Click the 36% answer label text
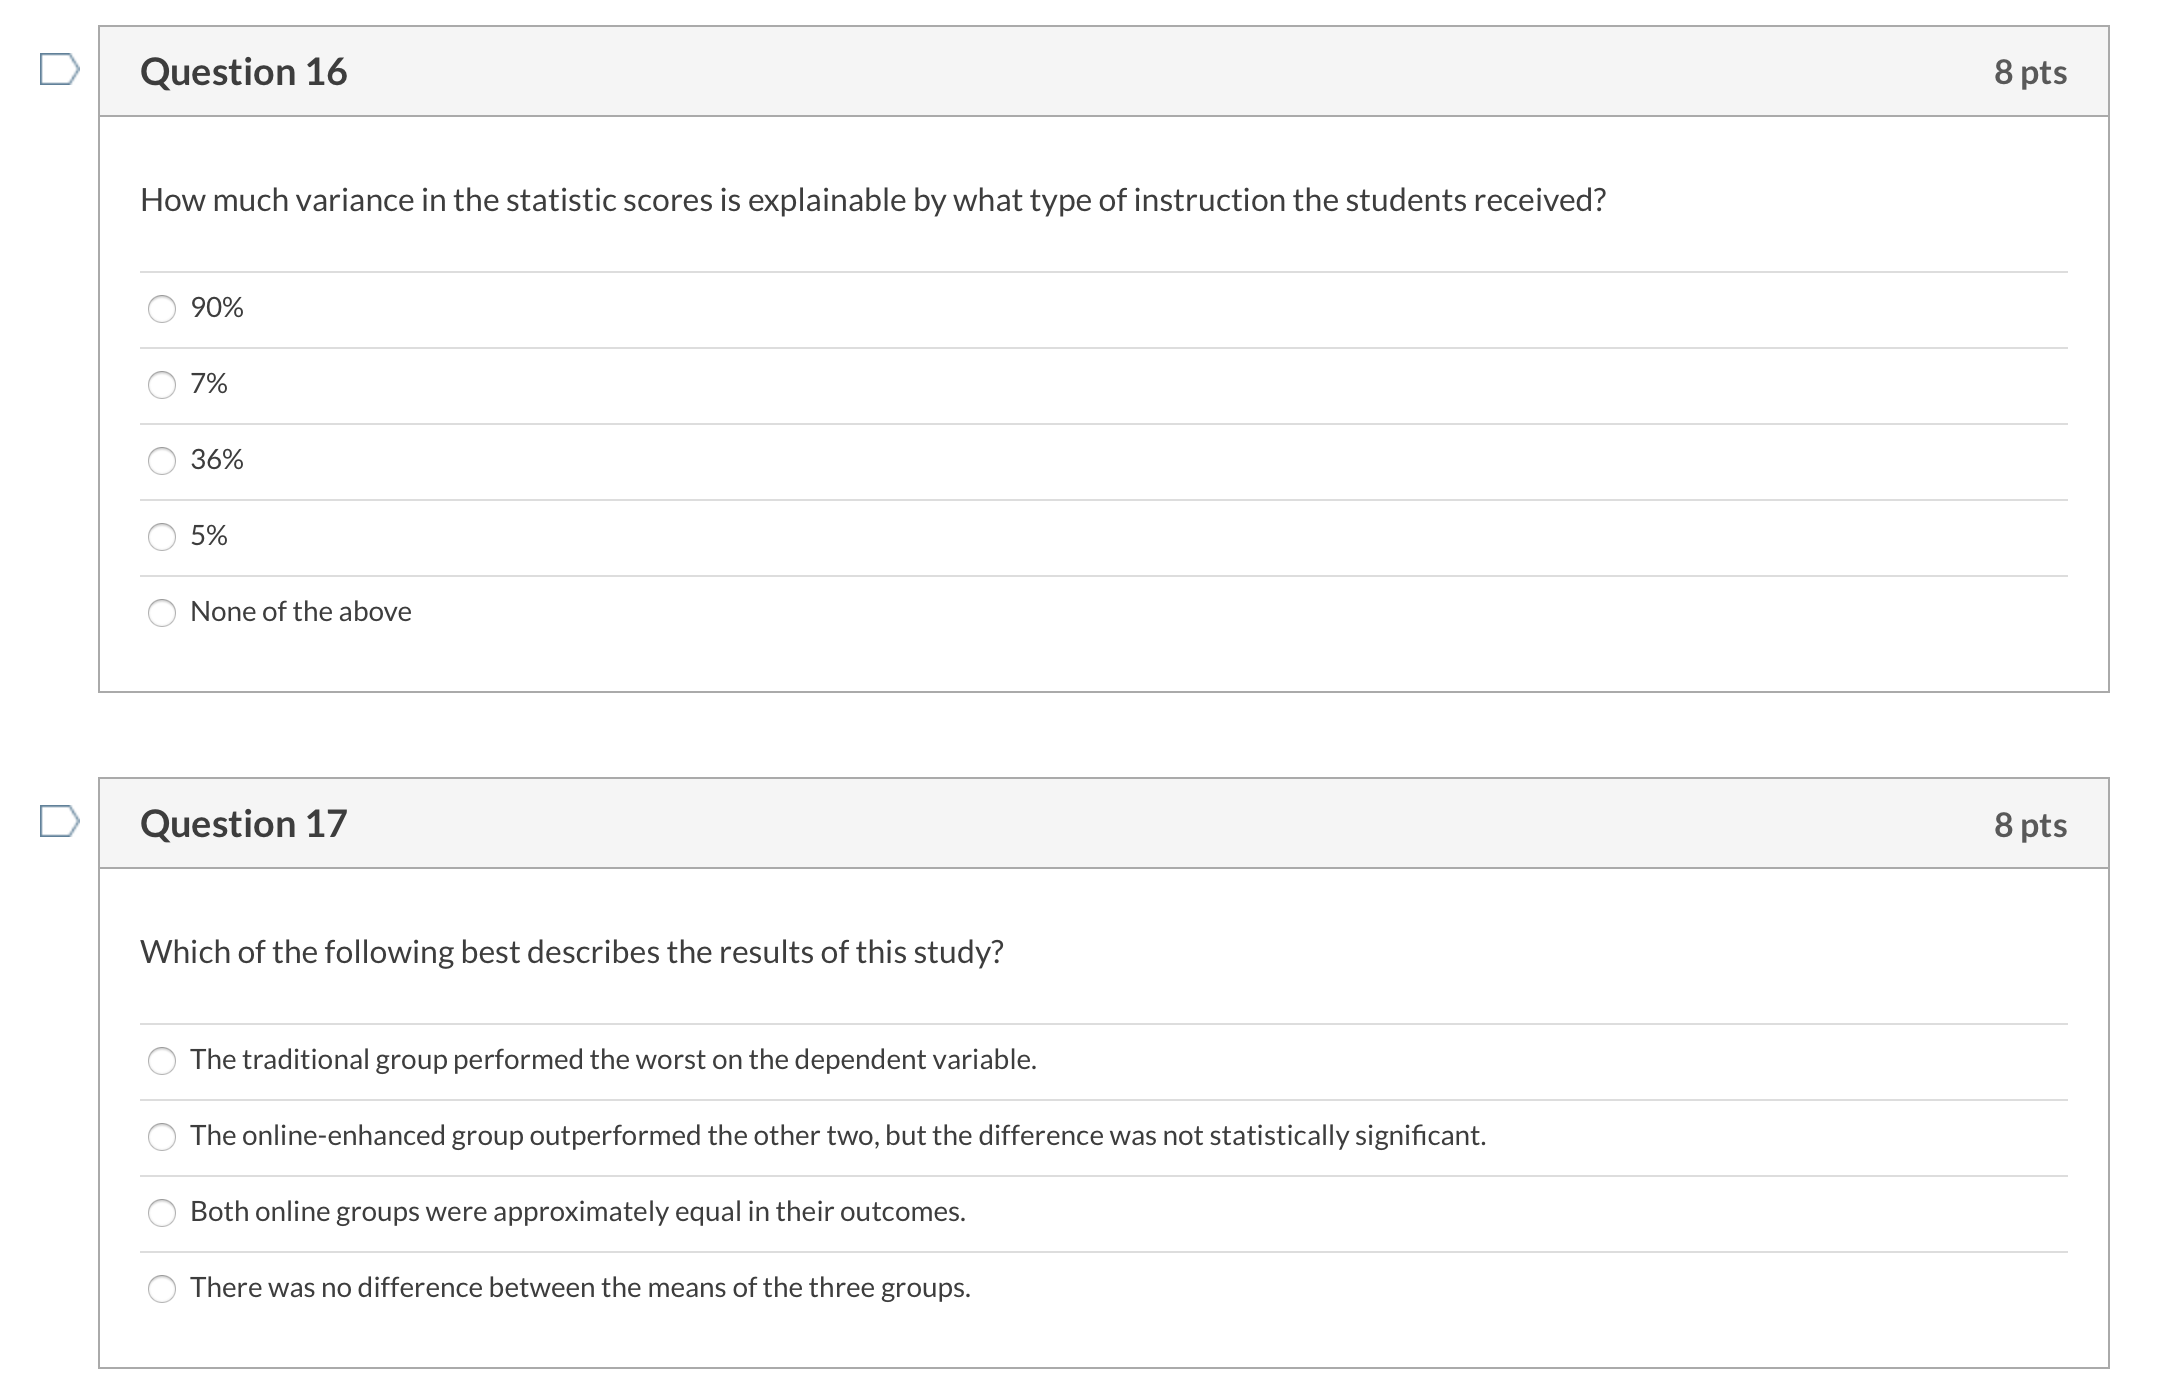This screenshot has width=2172, height=1395. 217,459
